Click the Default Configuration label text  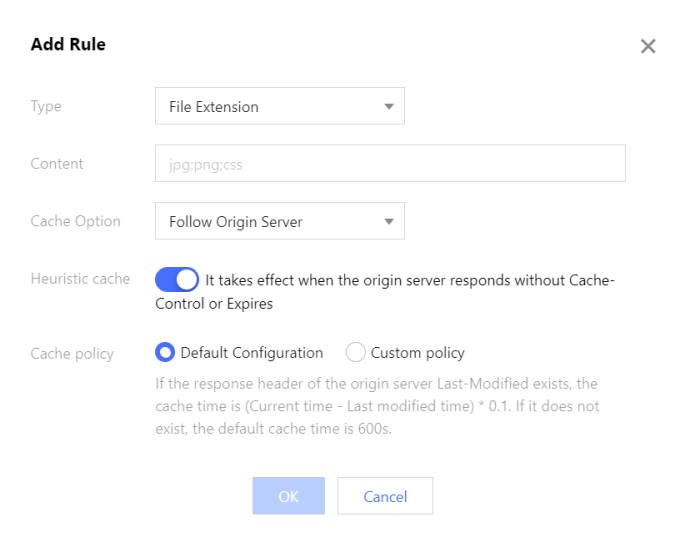251,352
